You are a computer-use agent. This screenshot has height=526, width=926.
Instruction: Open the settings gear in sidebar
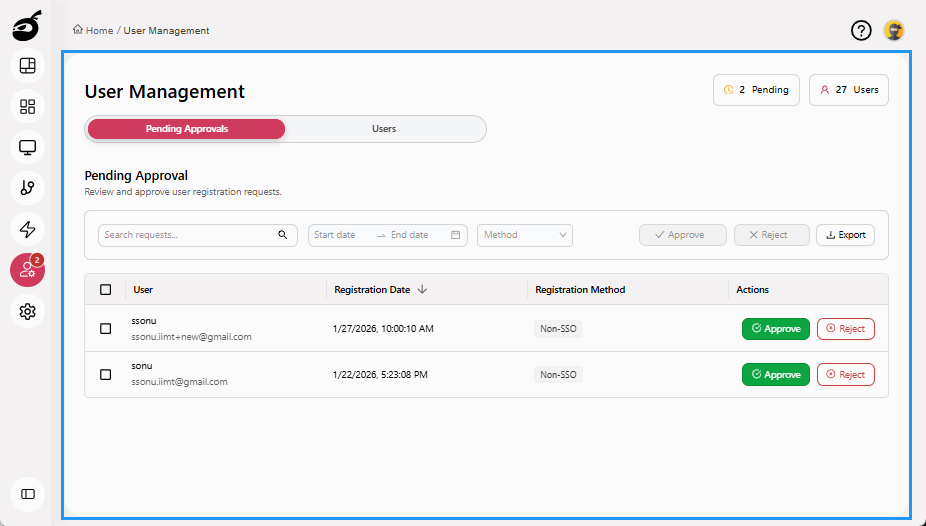pos(28,312)
